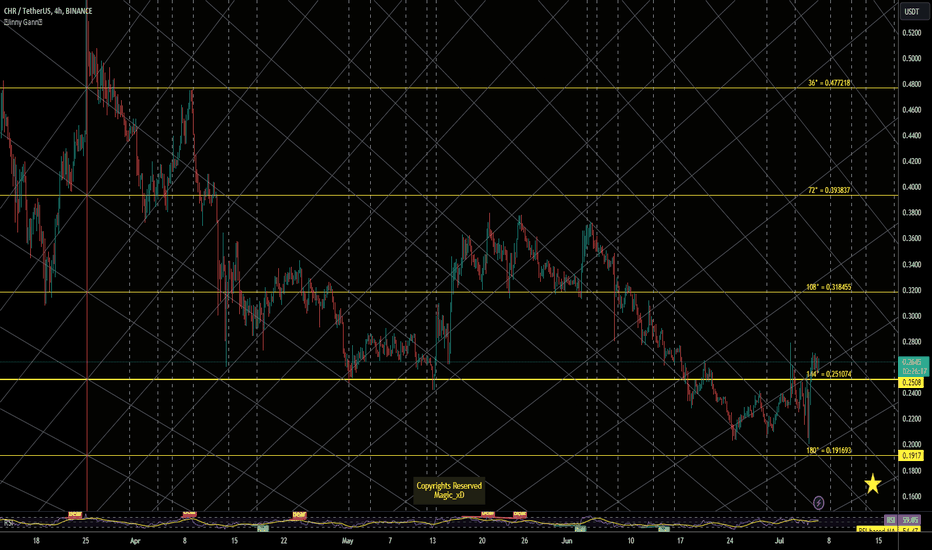Image resolution: width=932 pixels, height=550 pixels.
Task: Click the Jun label on time axis
Action: [567, 541]
